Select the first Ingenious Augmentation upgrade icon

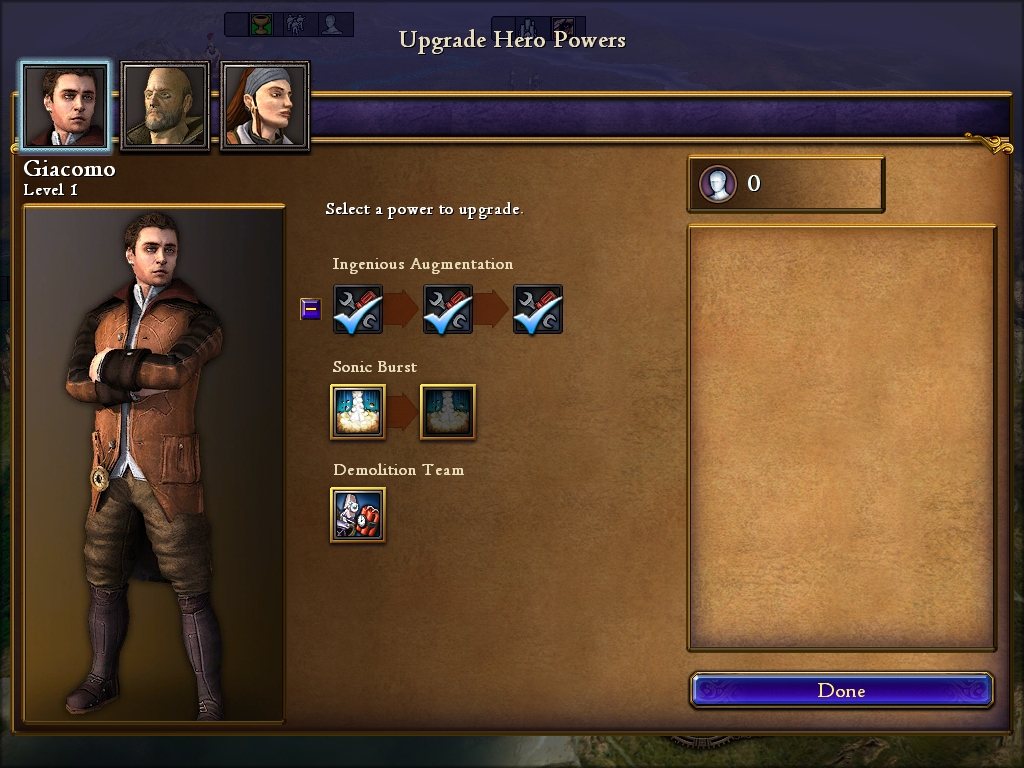coord(358,310)
